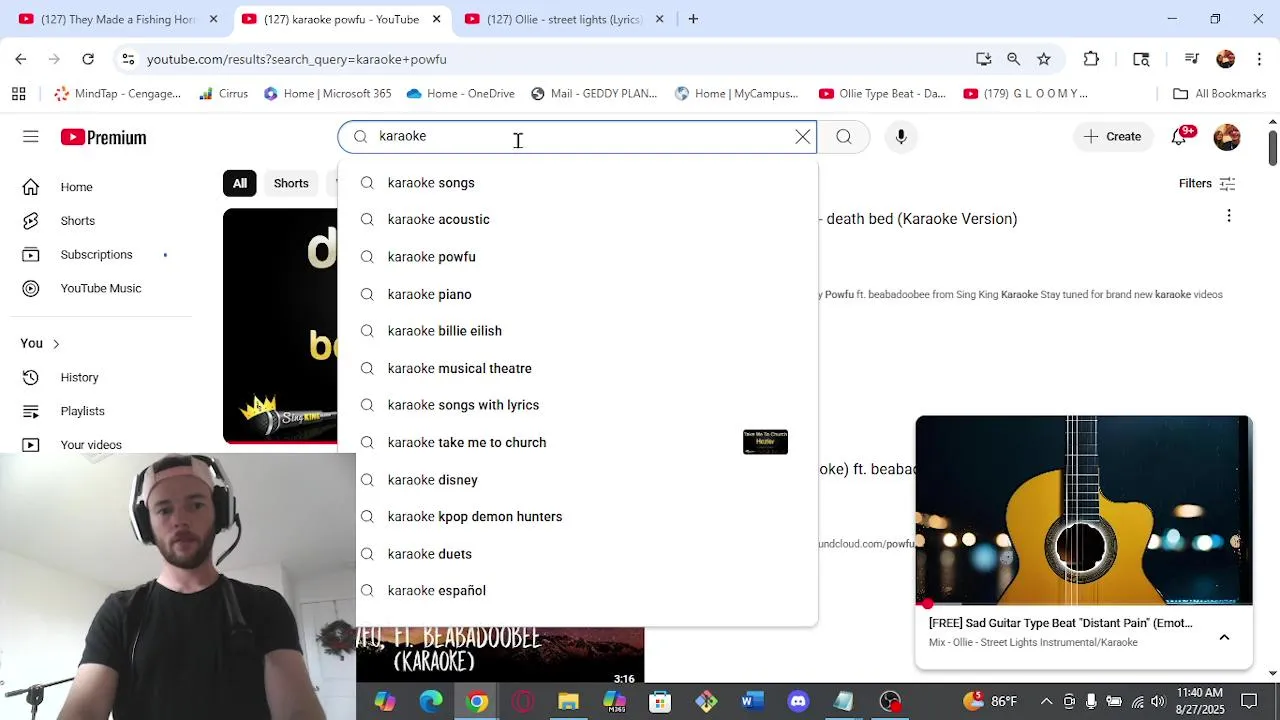Open the All Bookmarks folder
This screenshot has width=1280, height=720.
pos(1219,94)
